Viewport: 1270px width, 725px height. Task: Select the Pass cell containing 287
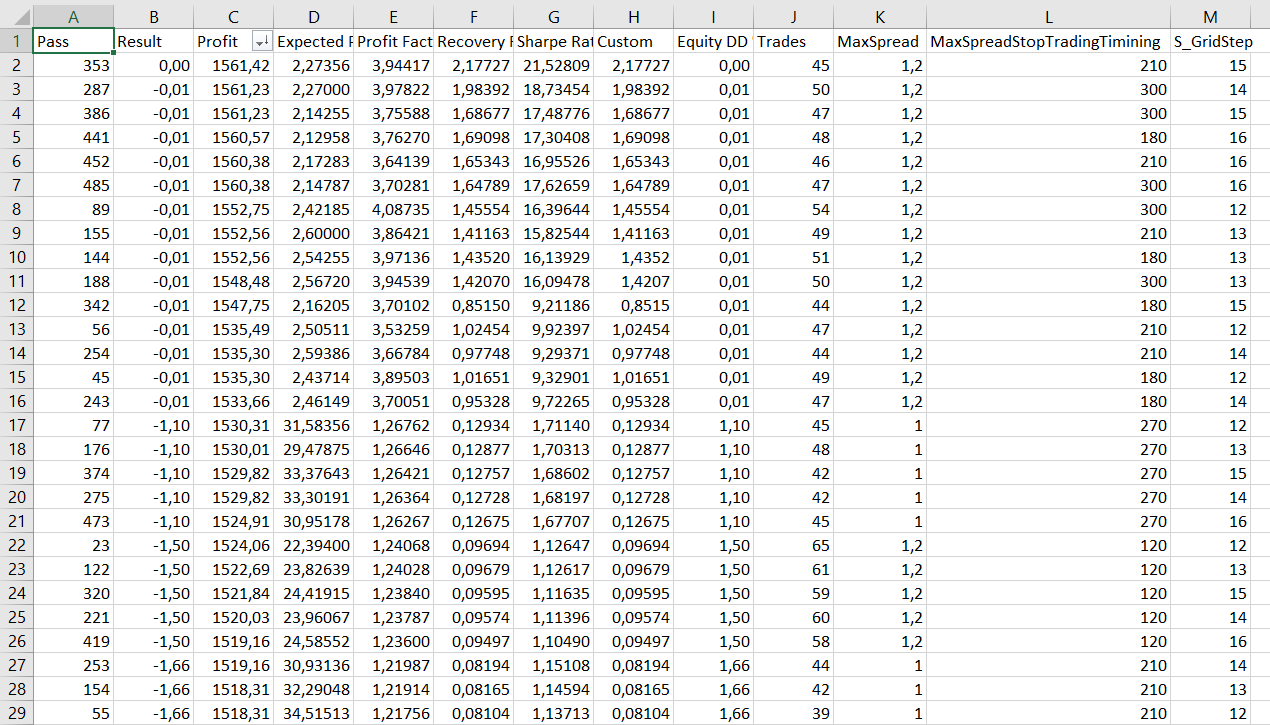click(73, 89)
